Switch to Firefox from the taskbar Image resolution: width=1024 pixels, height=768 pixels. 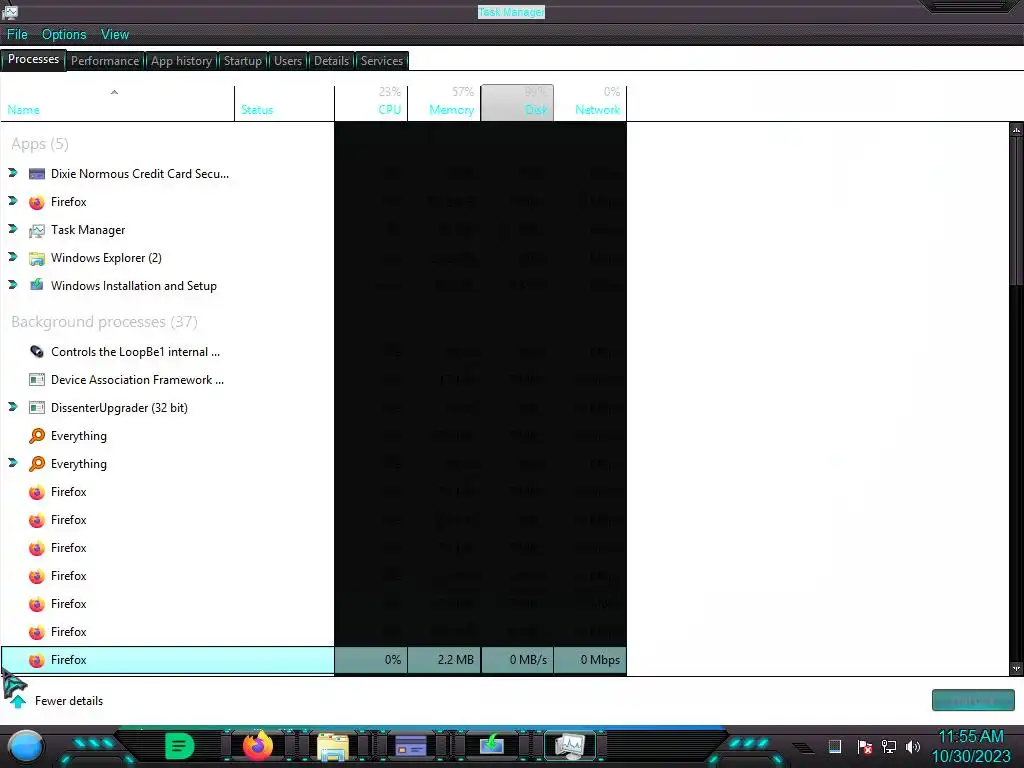pos(257,746)
